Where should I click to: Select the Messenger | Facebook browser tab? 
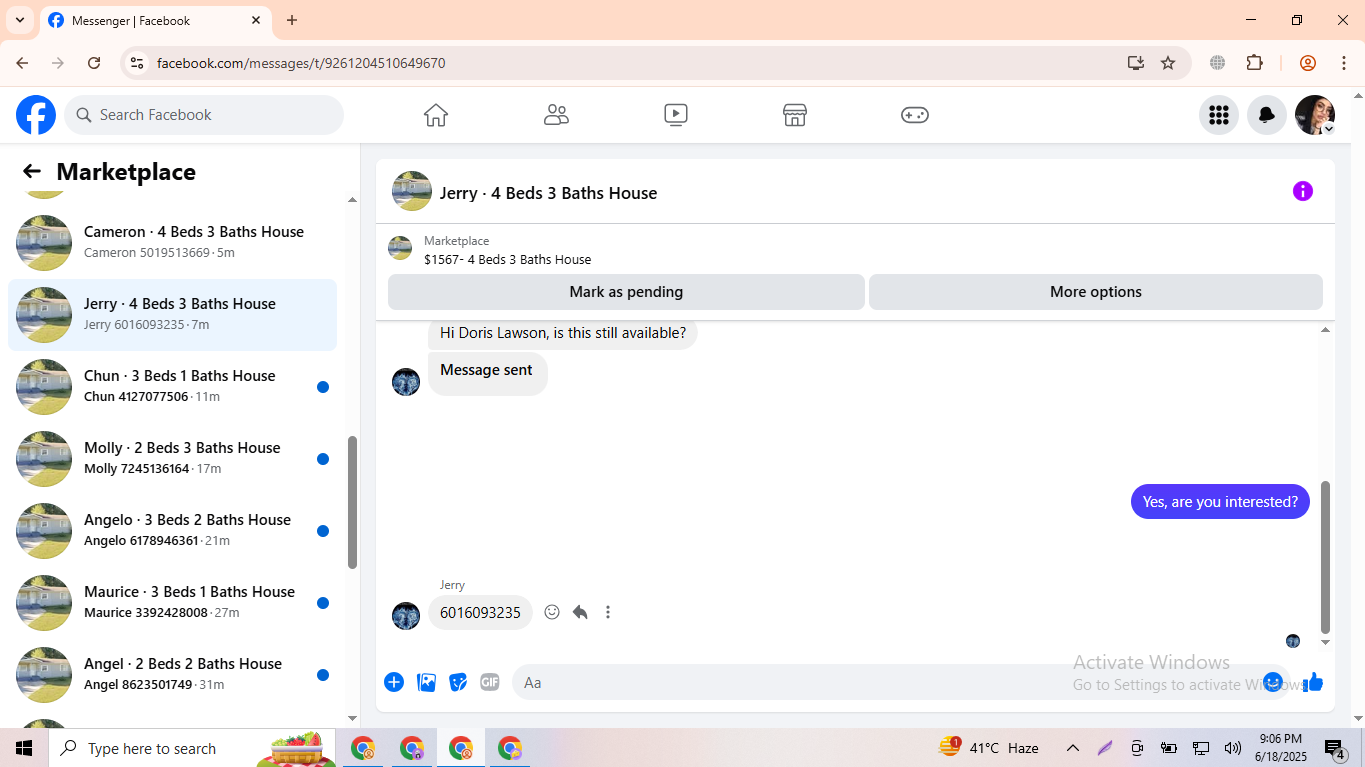click(x=155, y=20)
